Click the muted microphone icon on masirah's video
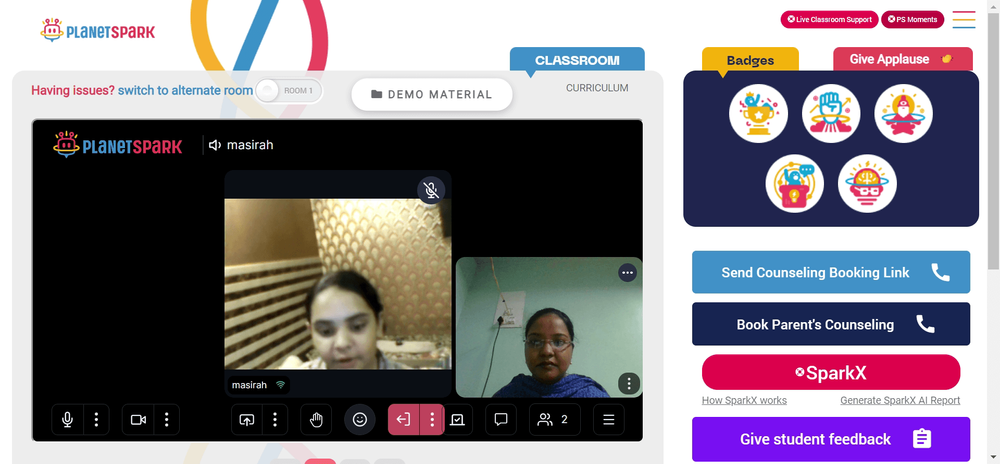This screenshot has width=1000, height=464. click(431, 190)
